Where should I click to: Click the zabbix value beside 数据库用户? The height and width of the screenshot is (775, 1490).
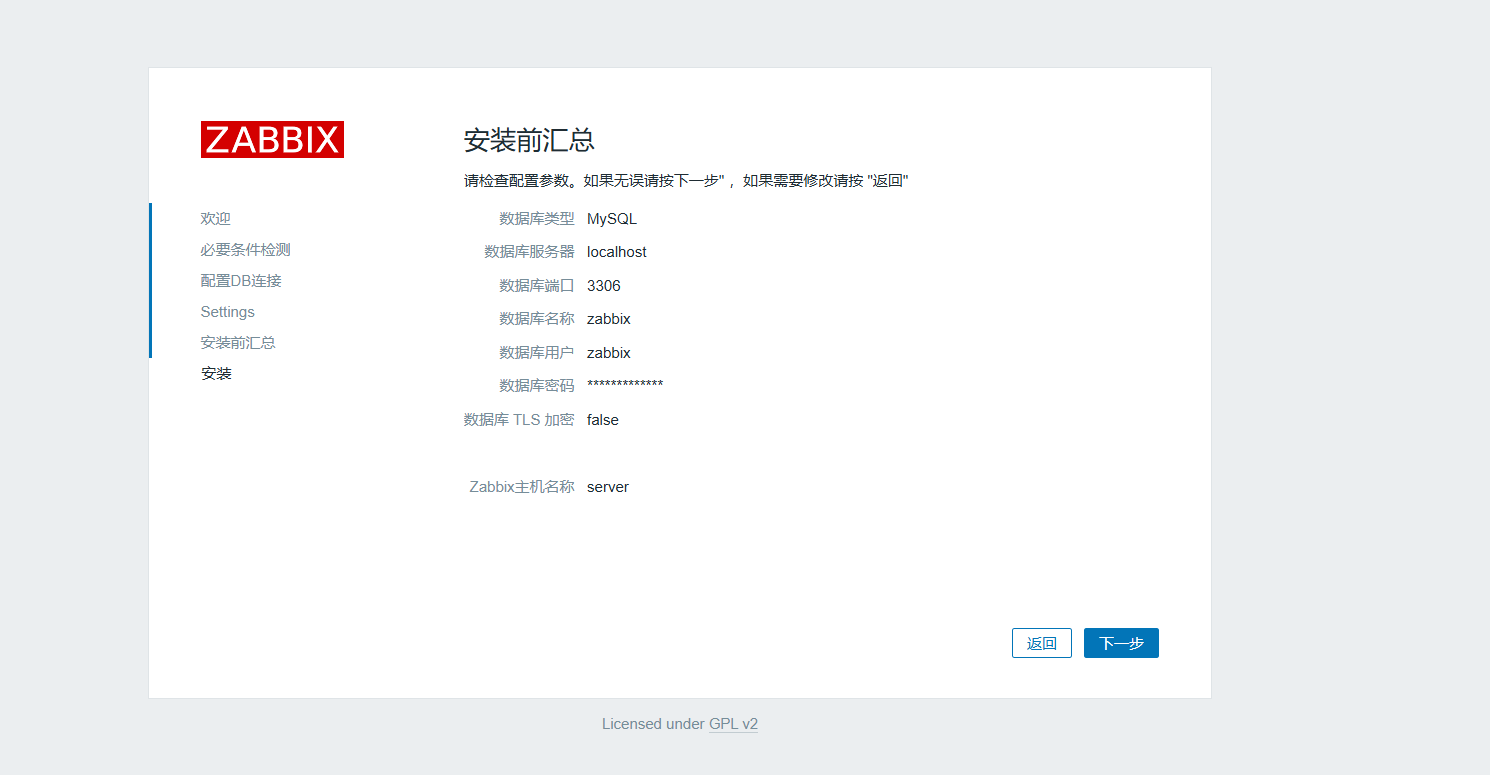(x=608, y=353)
